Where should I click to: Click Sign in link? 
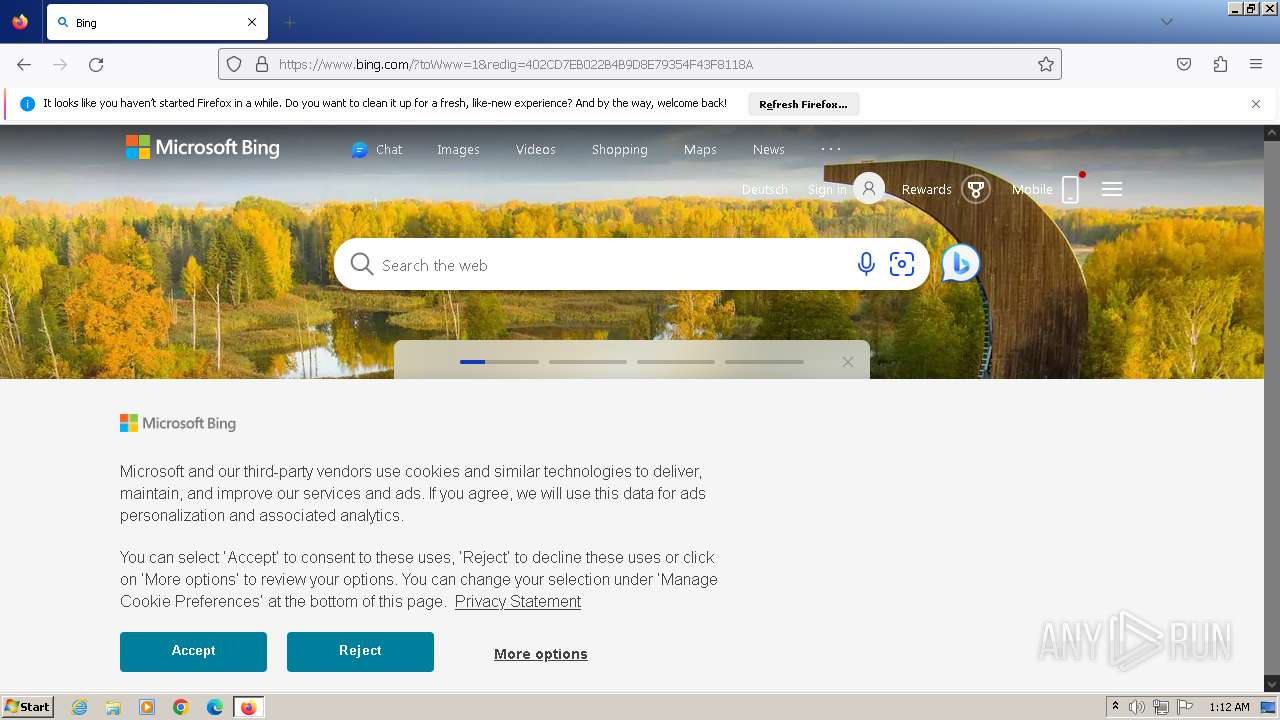click(827, 189)
